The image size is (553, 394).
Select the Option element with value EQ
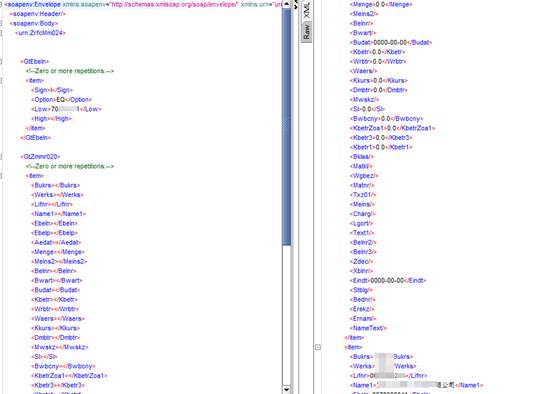click(62, 100)
